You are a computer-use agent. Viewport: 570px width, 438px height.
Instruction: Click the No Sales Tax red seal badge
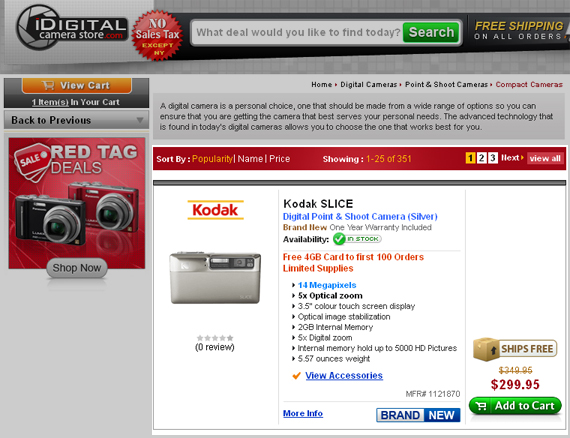157,35
